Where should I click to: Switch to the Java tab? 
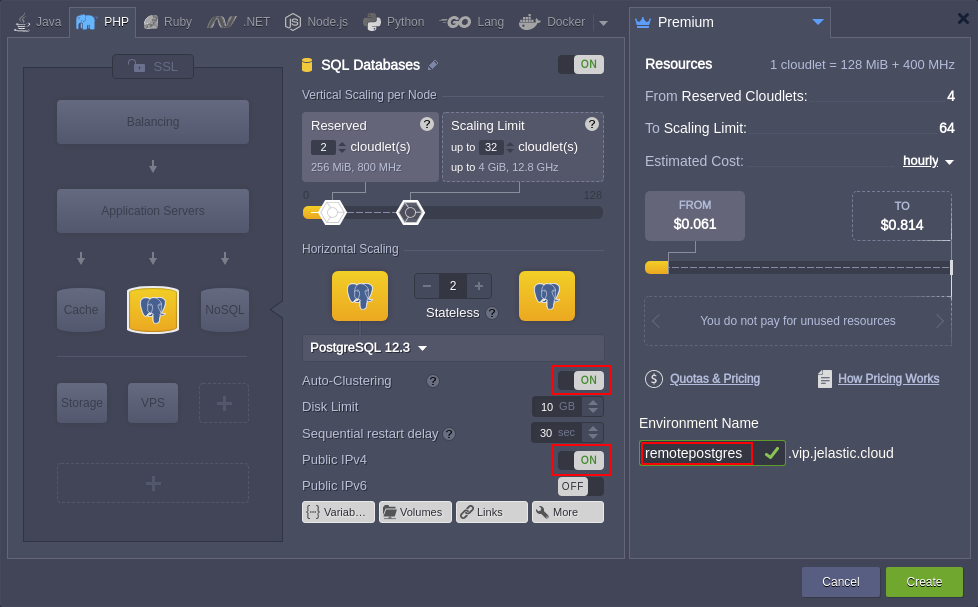[x=38, y=22]
